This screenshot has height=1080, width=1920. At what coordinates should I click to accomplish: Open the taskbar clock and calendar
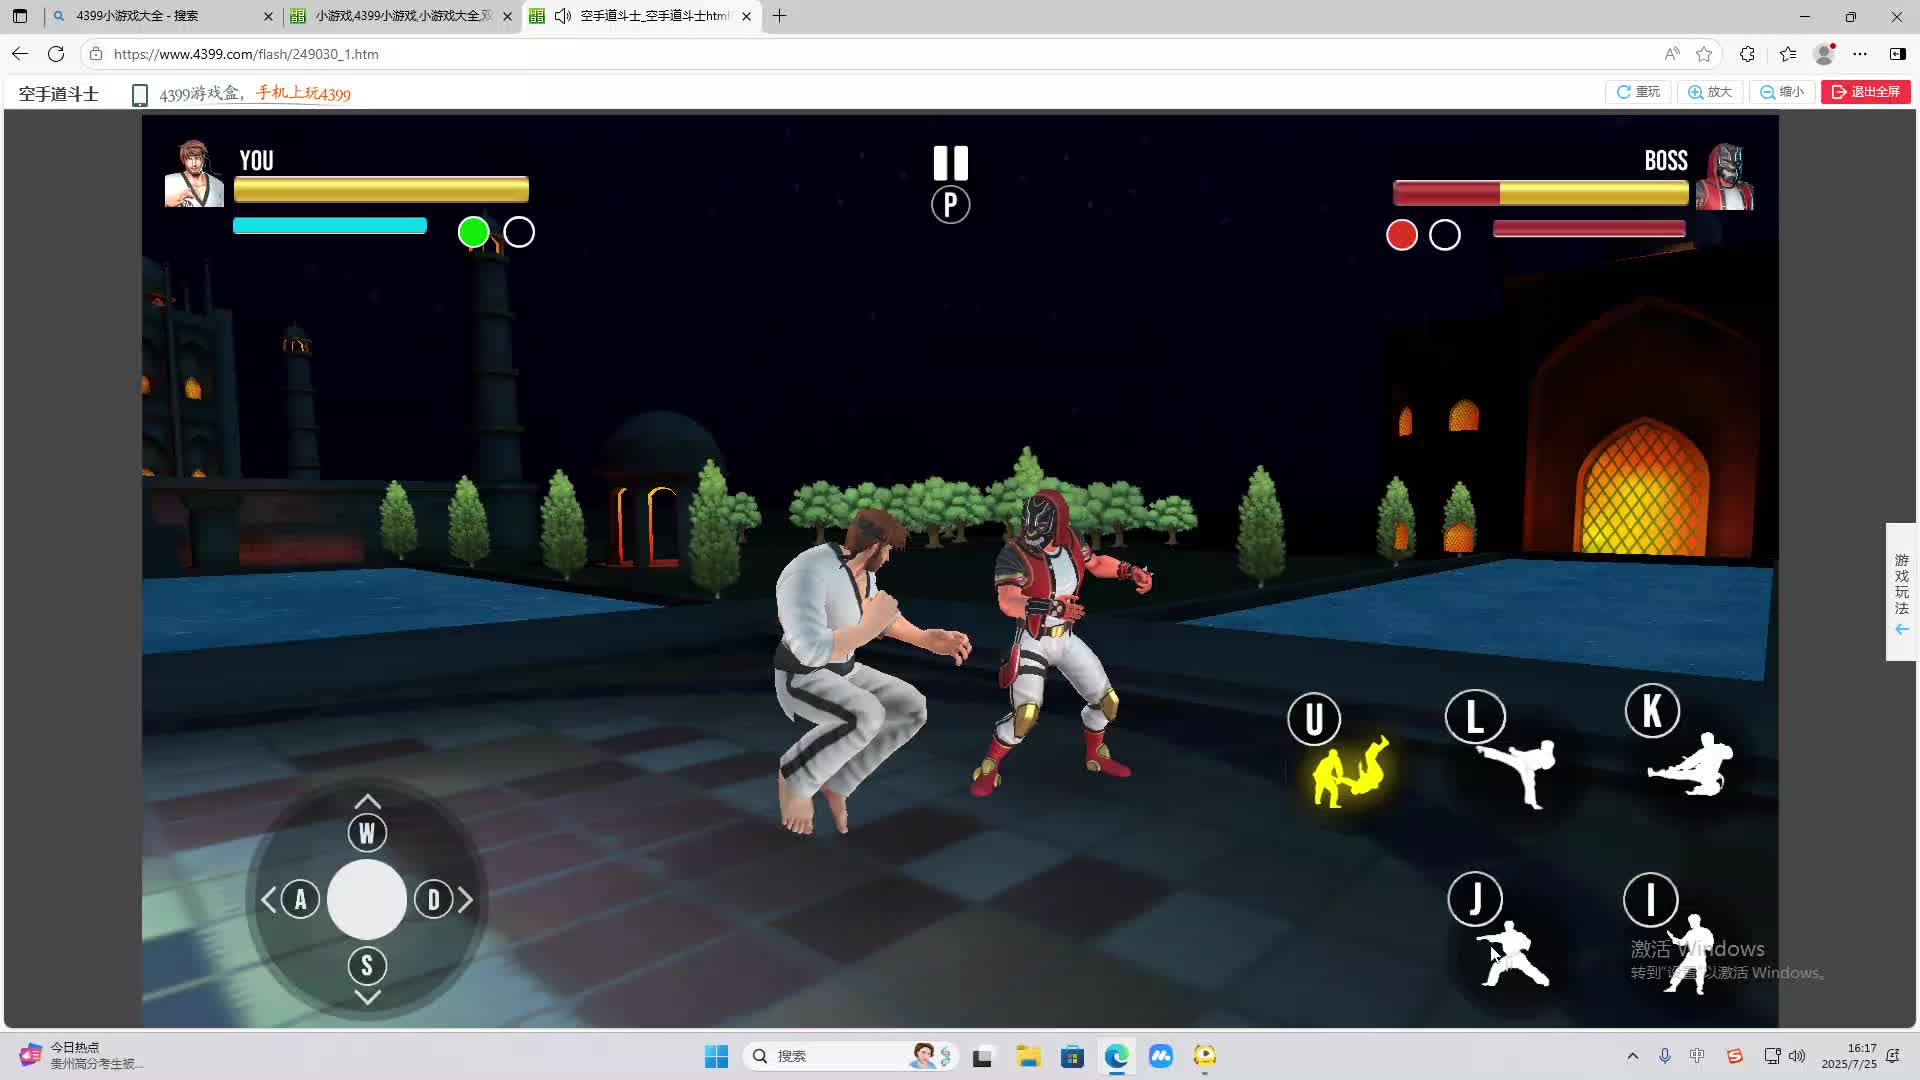pyautogui.click(x=1849, y=1056)
